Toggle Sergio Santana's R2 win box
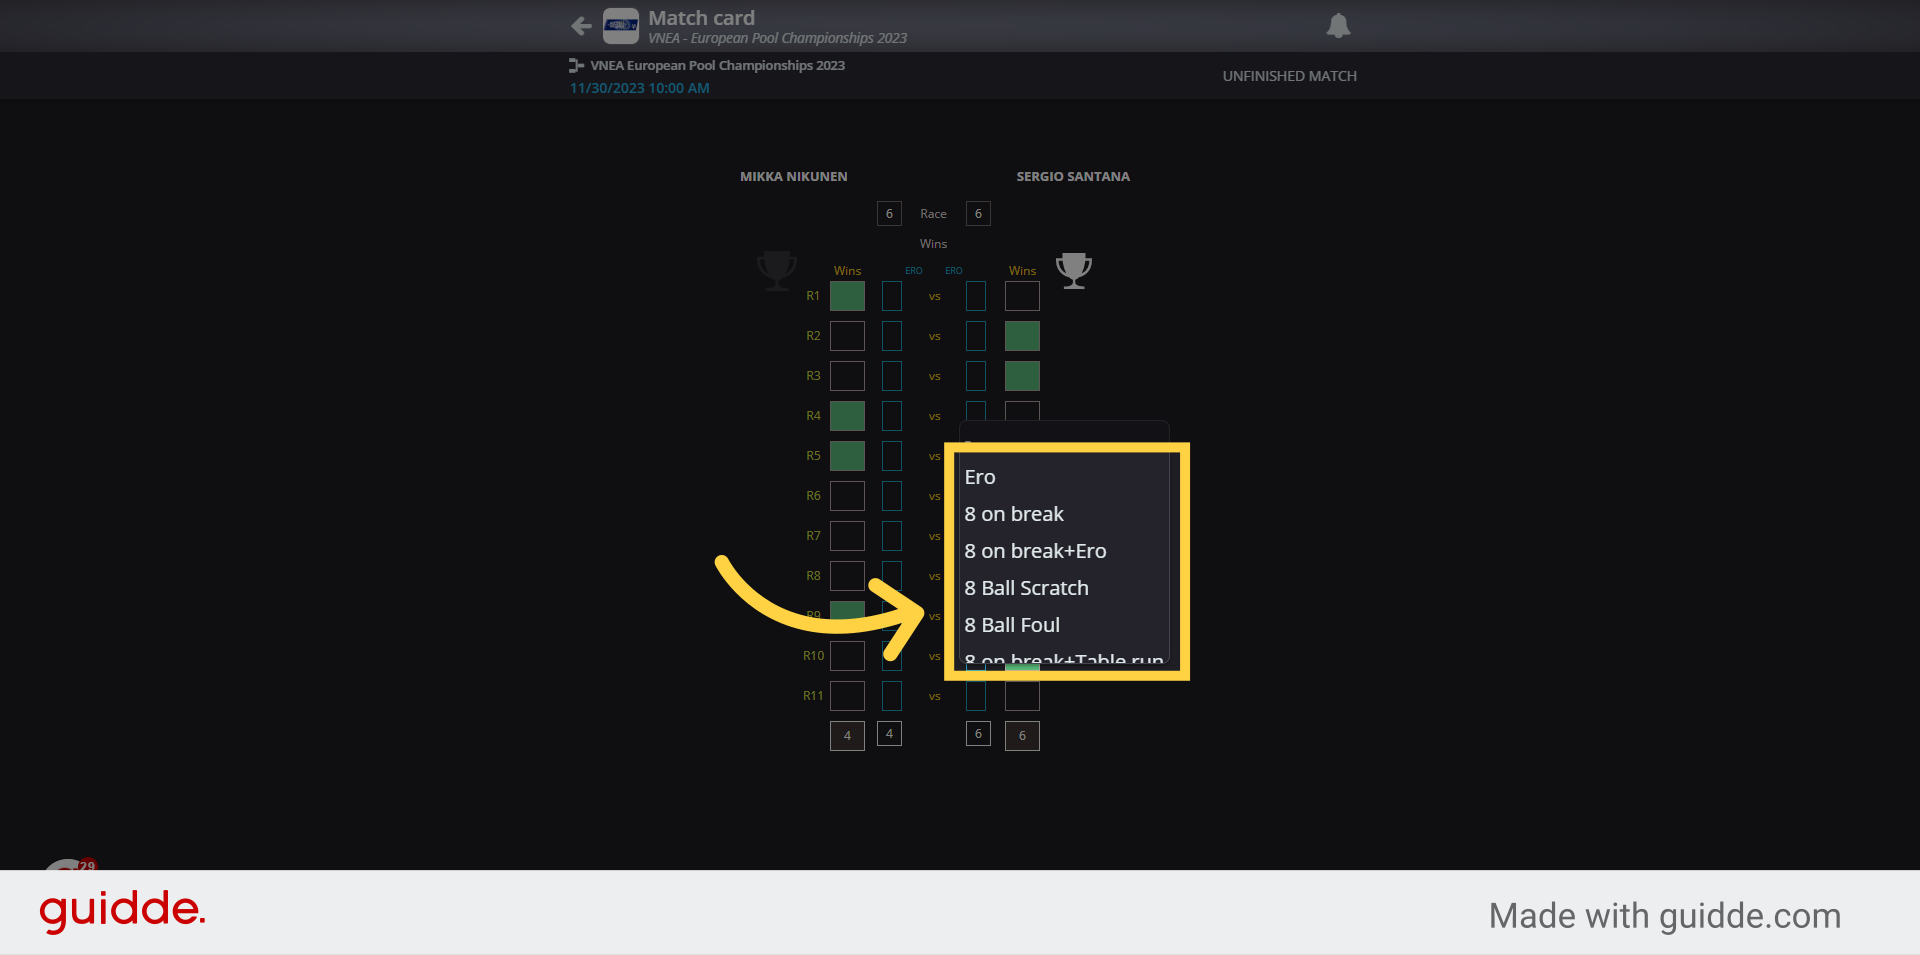Viewport: 1920px width, 955px height. [x=1022, y=336]
